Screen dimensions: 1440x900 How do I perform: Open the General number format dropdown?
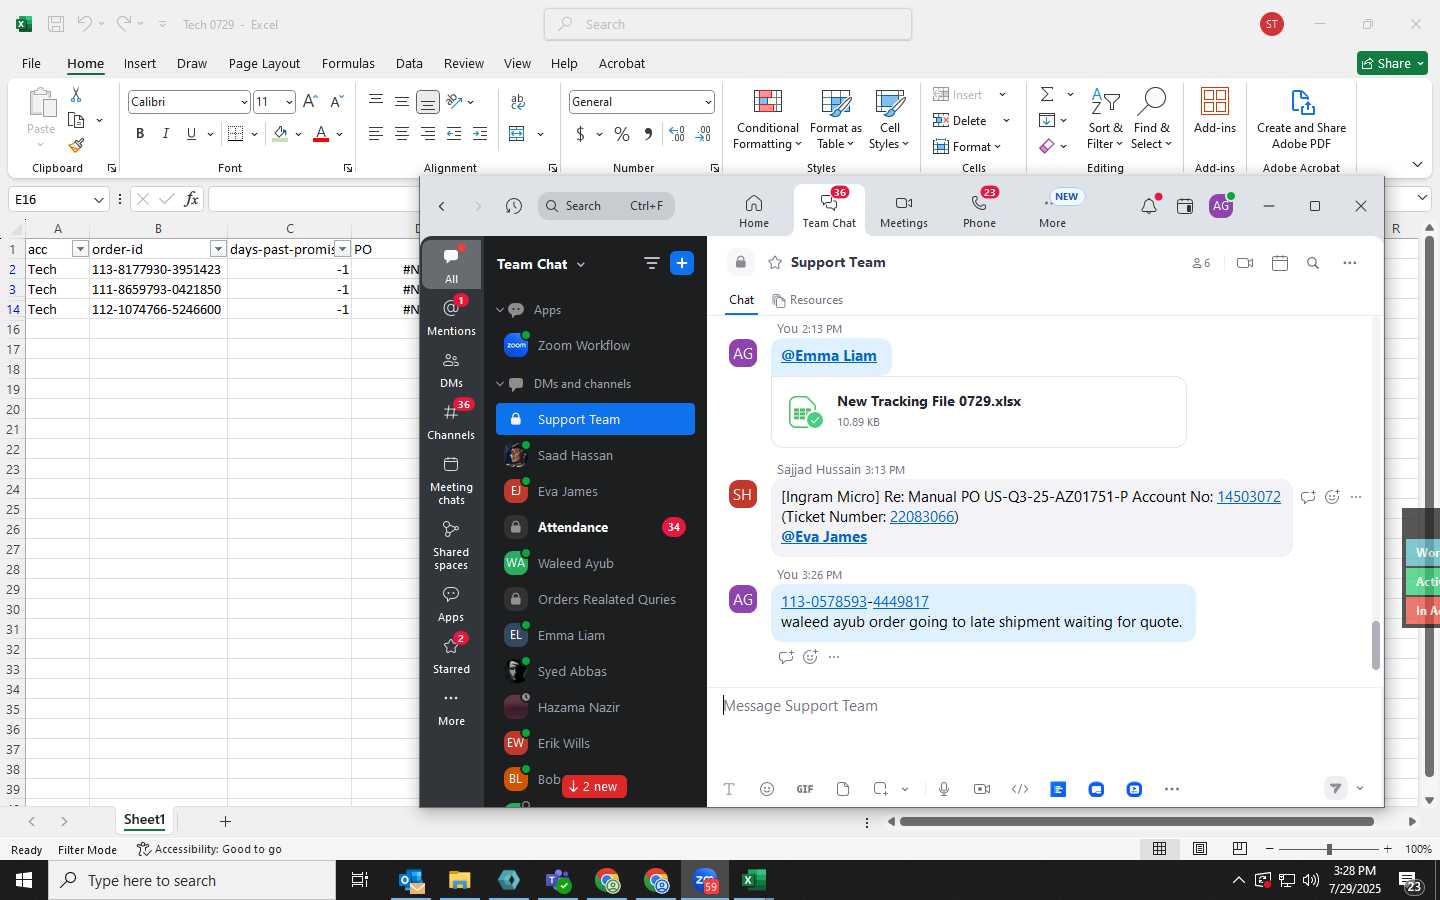pos(708,102)
